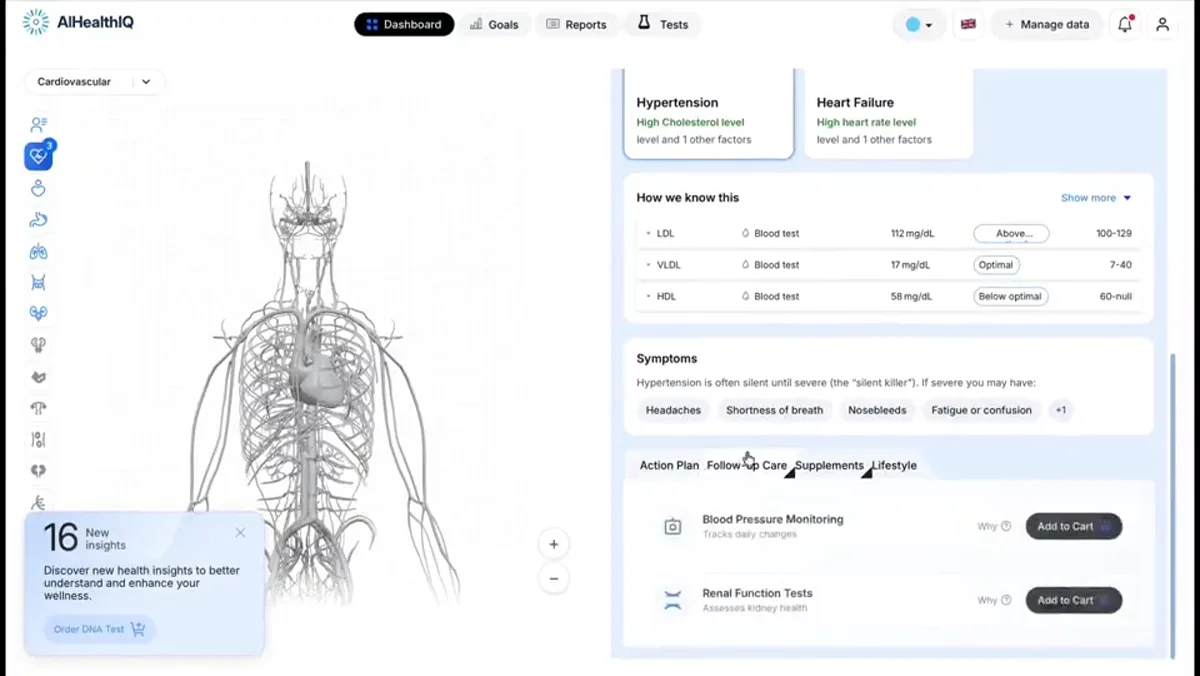Open the Reports tab

click(x=577, y=24)
